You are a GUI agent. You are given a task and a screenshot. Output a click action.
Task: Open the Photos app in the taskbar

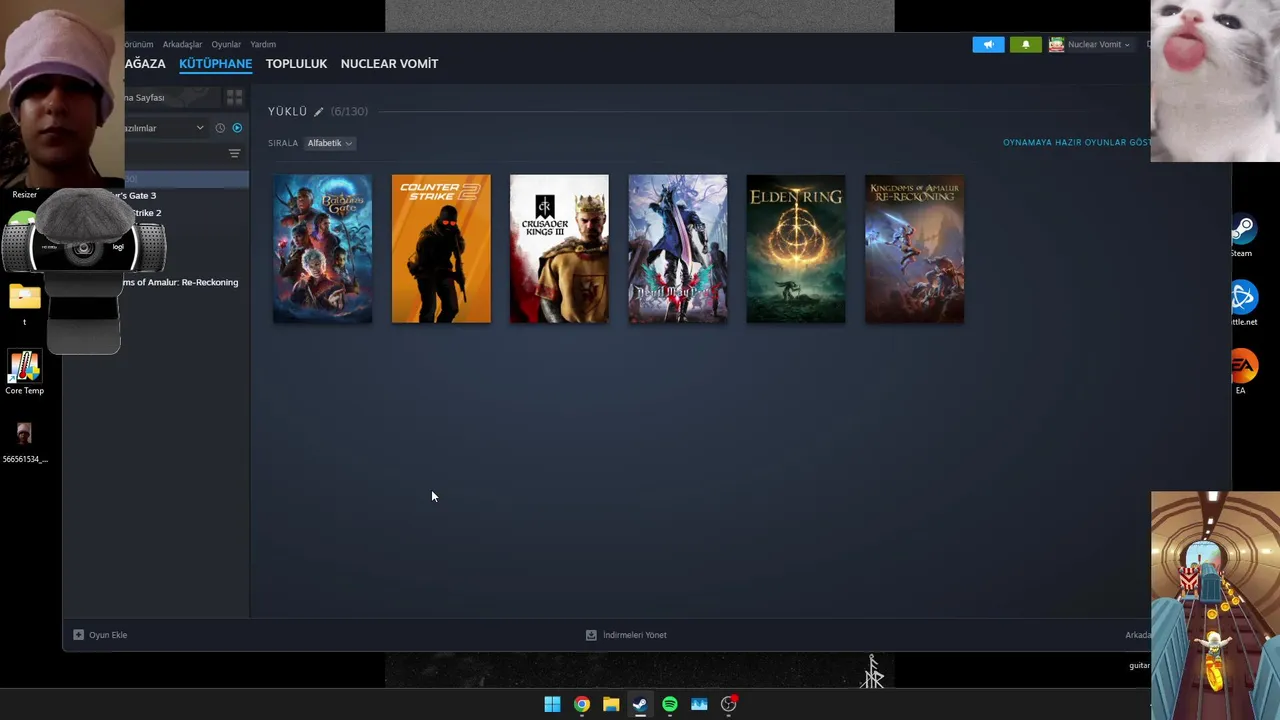click(699, 704)
